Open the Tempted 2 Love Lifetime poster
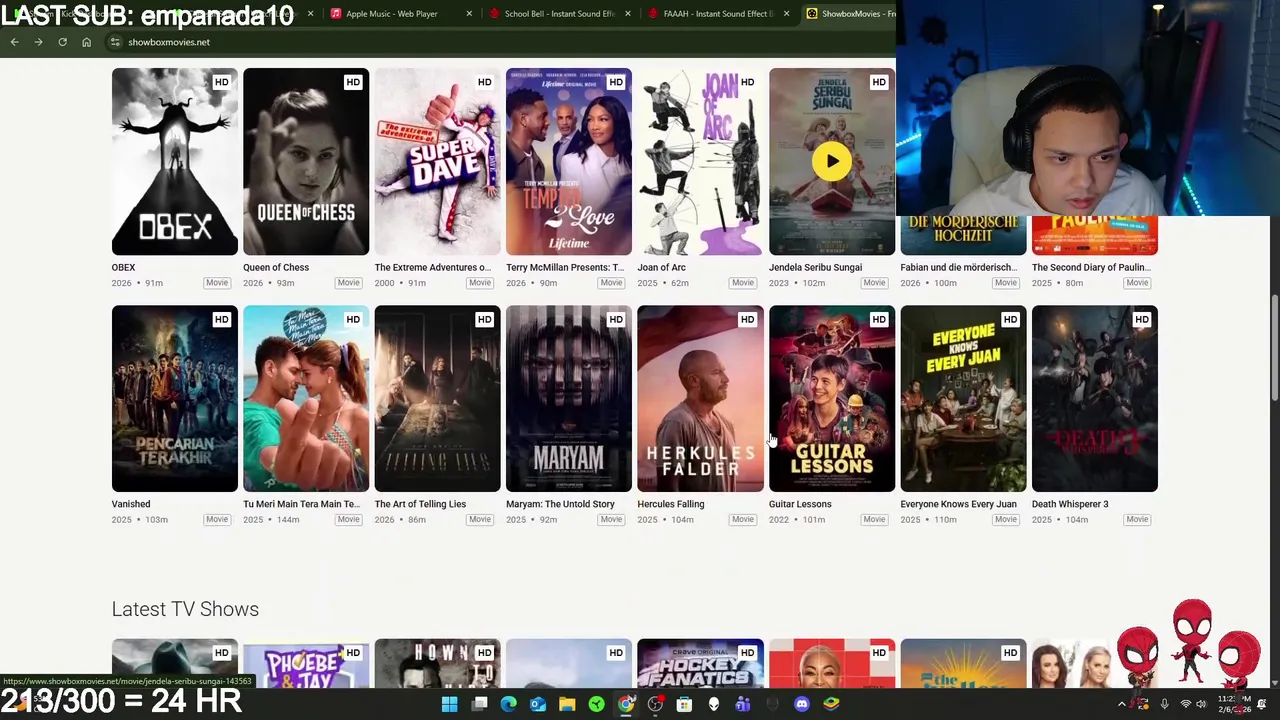Viewport: 1280px width, 720px height. click(x=569, y=162)
